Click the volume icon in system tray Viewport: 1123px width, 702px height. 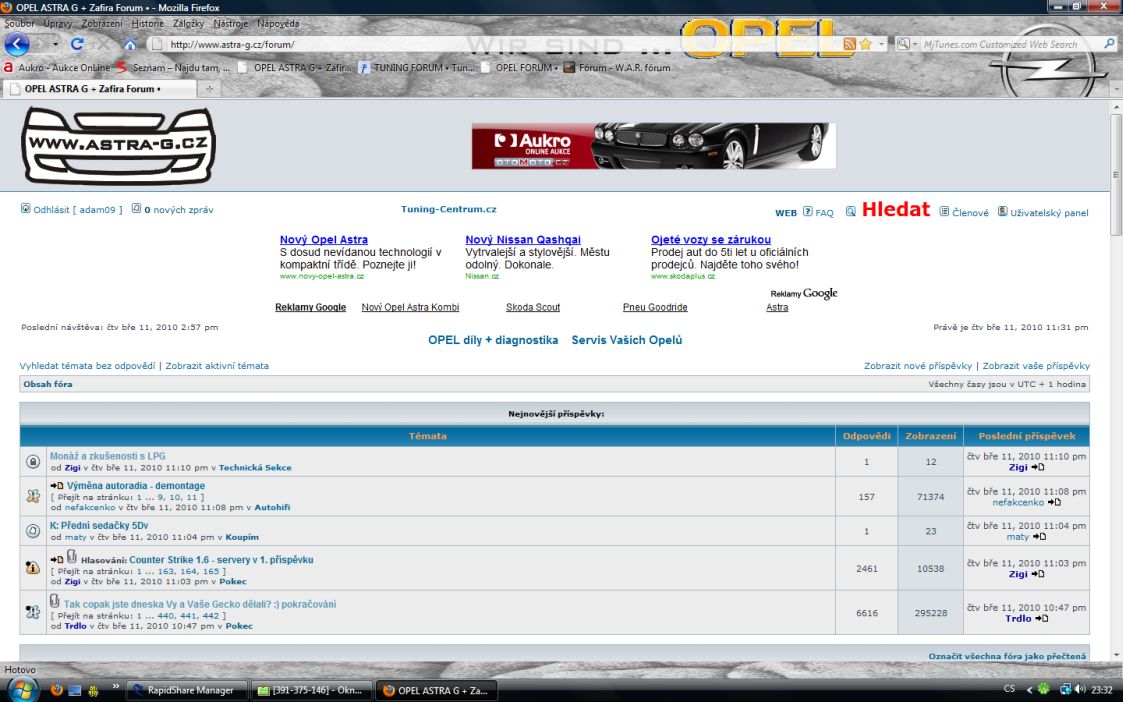[x=1080, y=690]
